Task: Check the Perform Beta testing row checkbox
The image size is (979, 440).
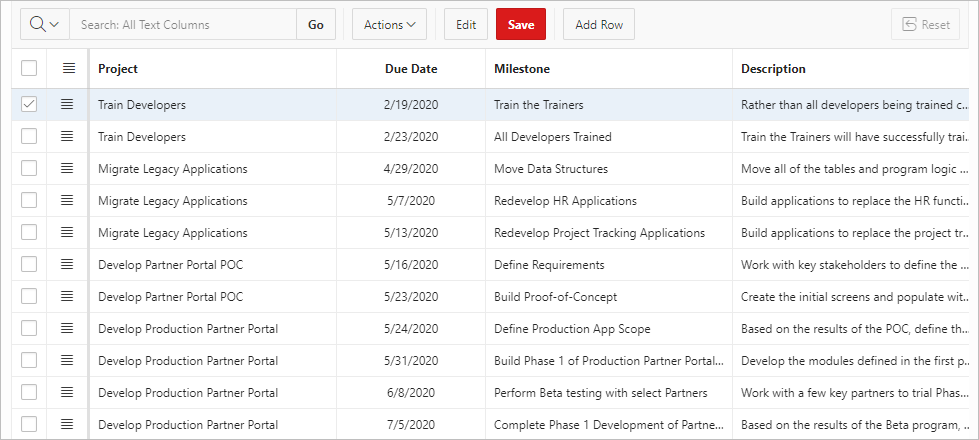Action: [x=29, y=393]
